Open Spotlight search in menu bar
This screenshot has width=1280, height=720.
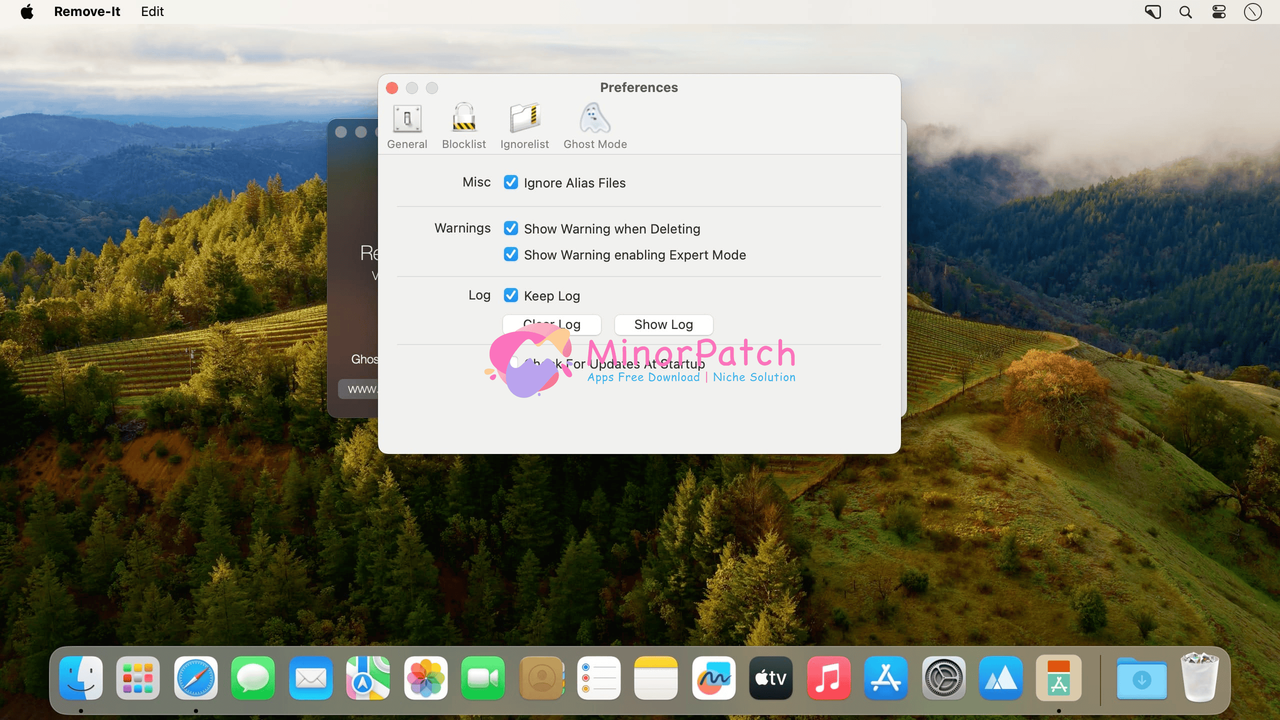(x=1186, y=12)
